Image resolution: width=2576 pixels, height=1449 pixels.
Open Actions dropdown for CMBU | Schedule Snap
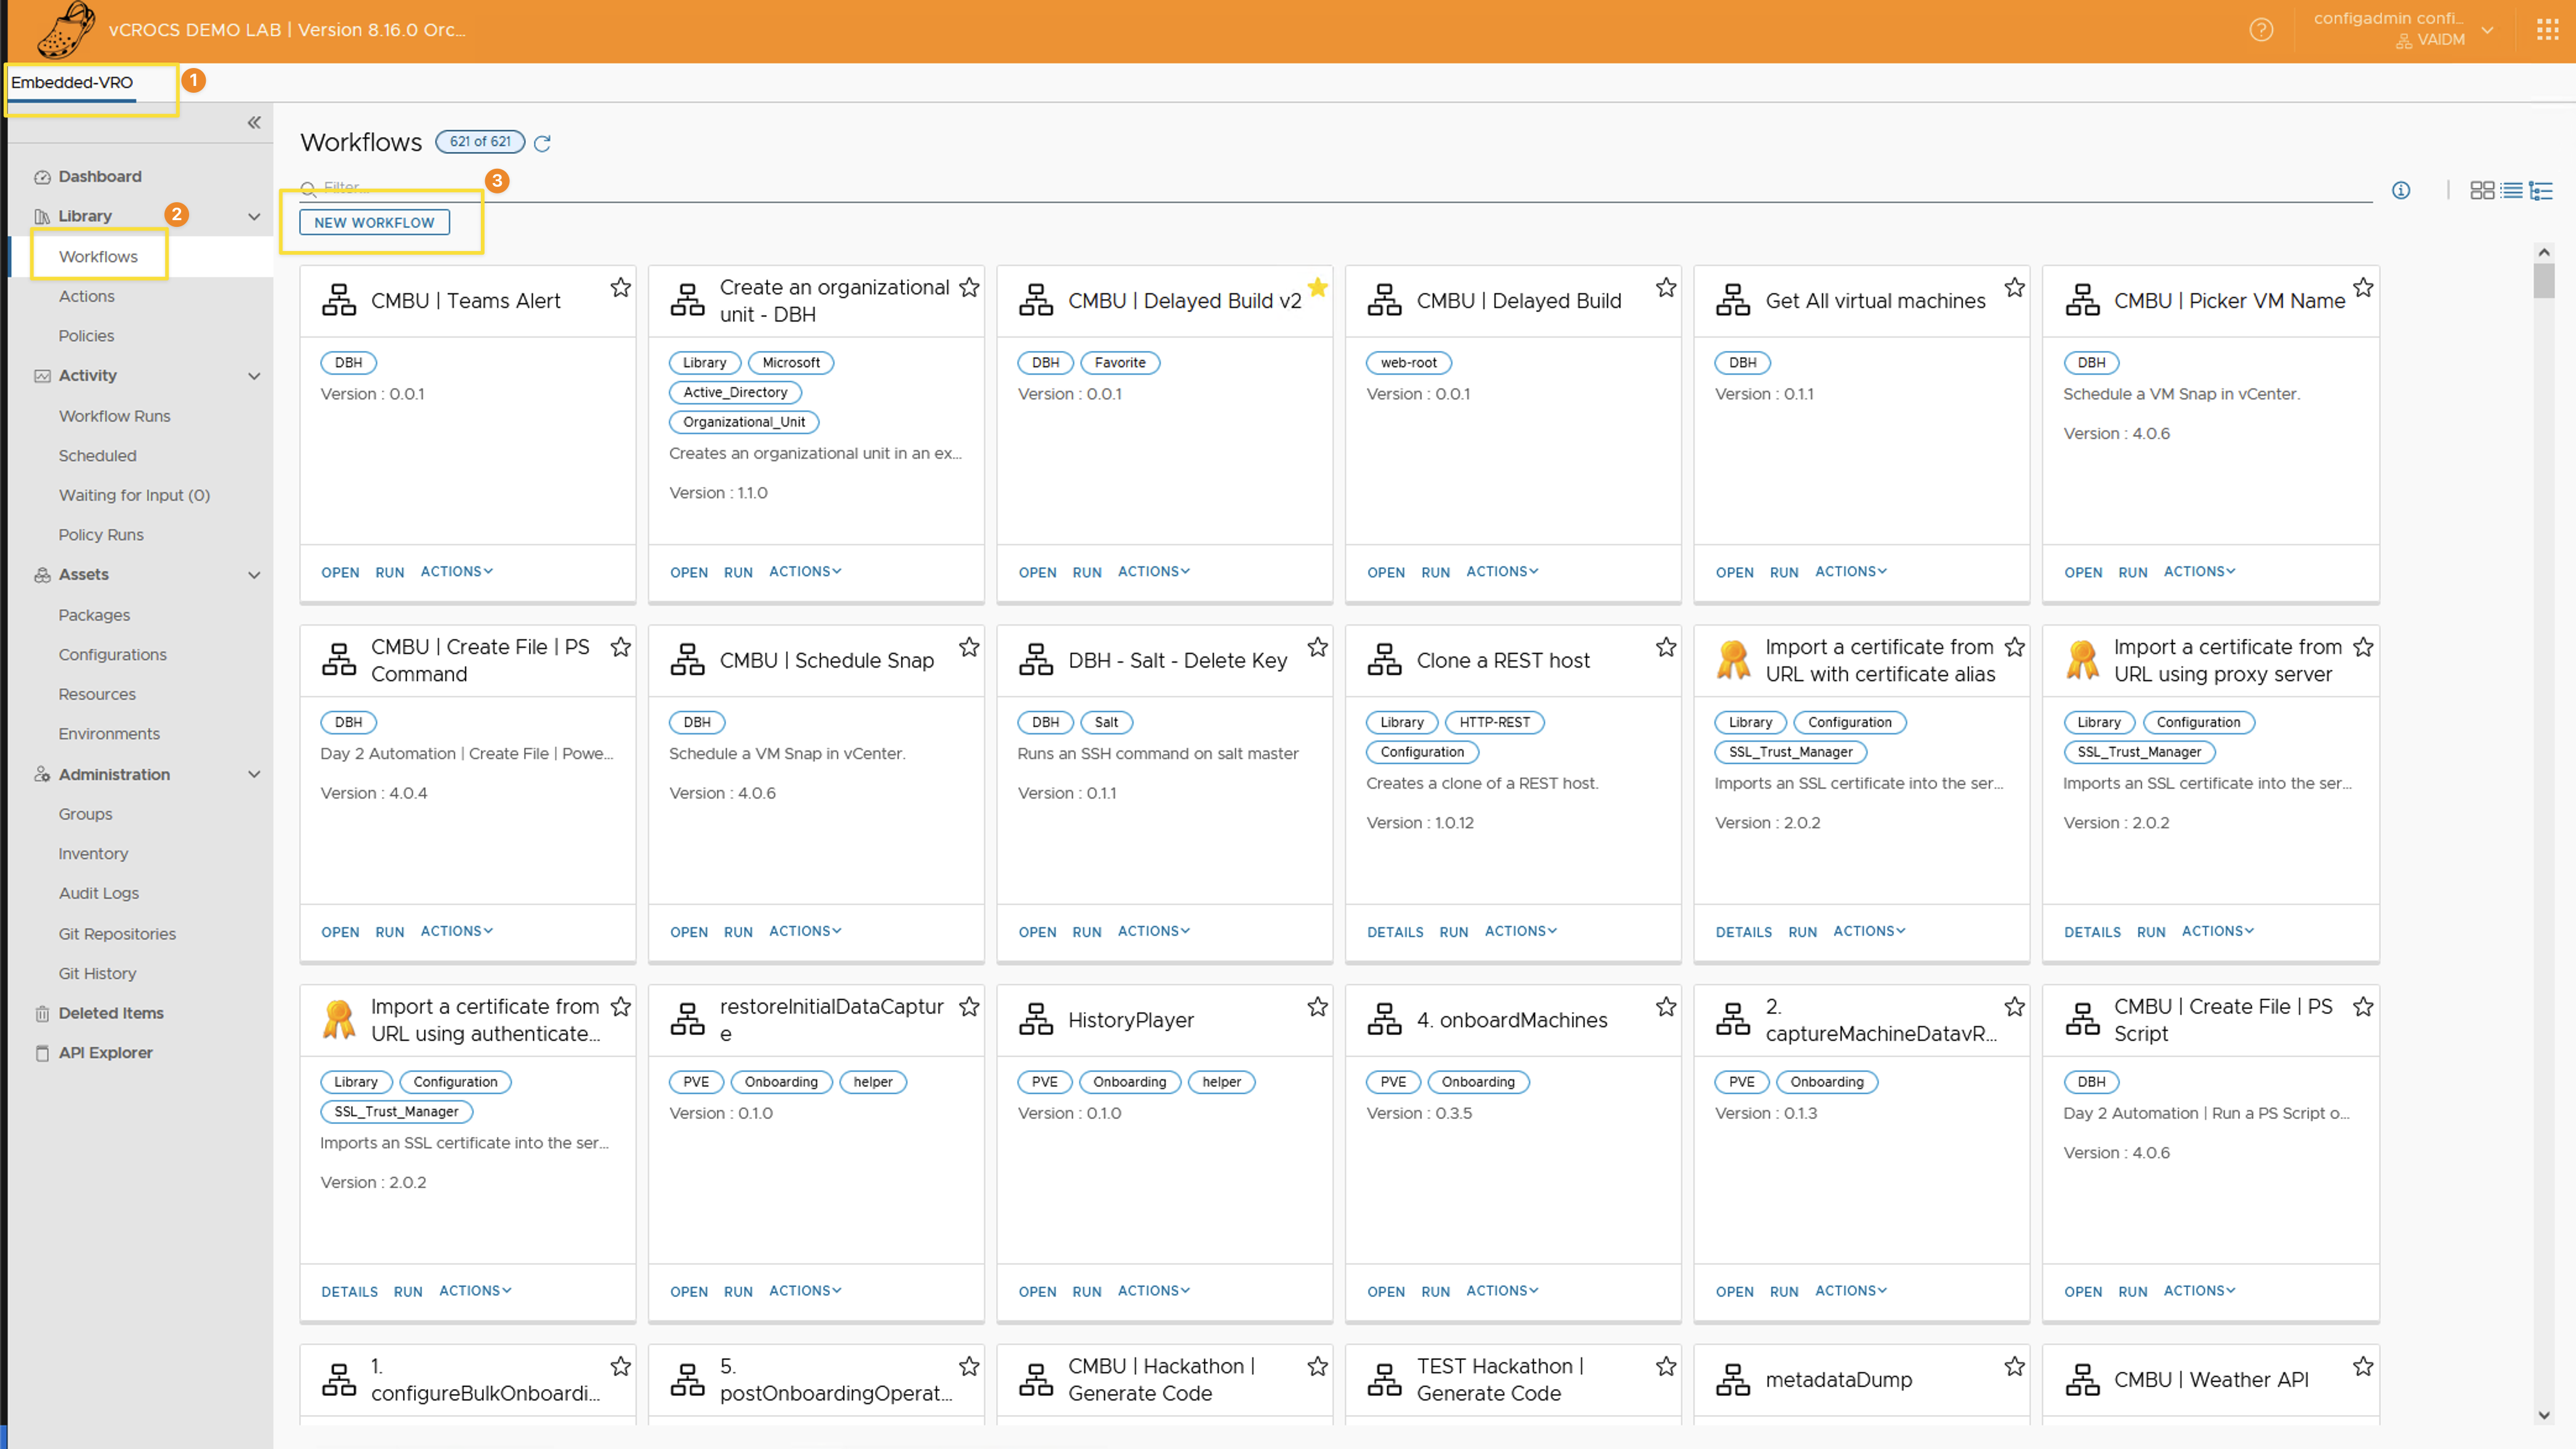pos(805,931)
